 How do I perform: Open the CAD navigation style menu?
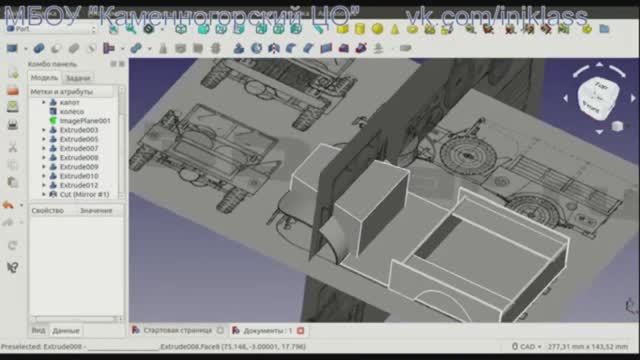527,347
